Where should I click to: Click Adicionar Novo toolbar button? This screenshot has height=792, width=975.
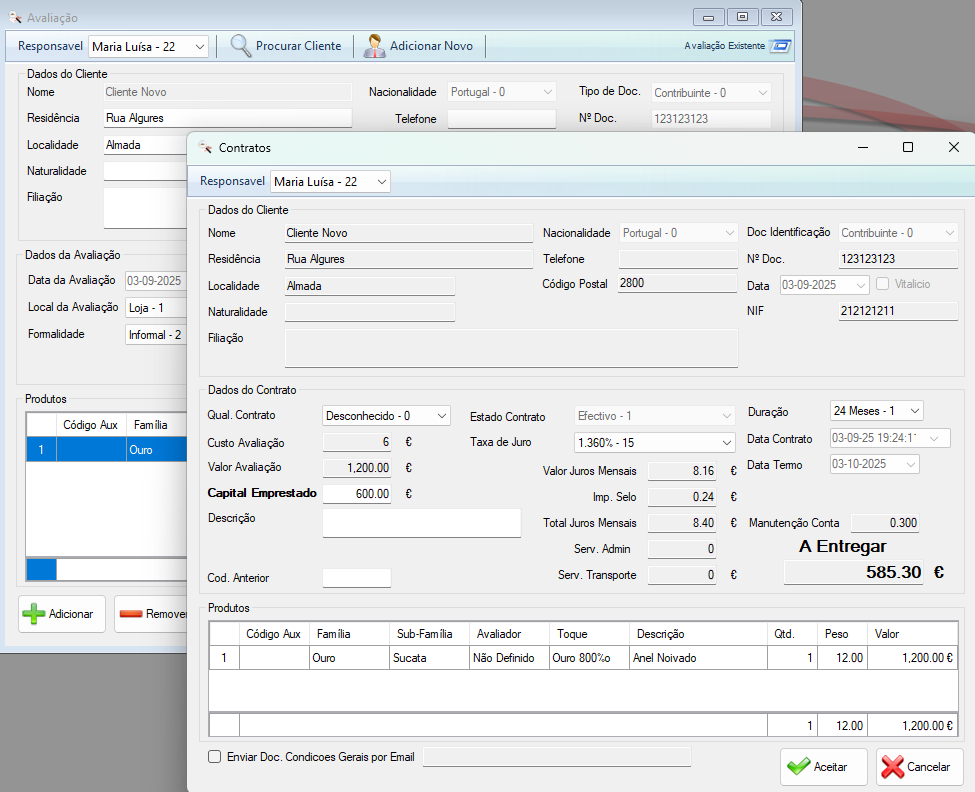coord(418,46)
